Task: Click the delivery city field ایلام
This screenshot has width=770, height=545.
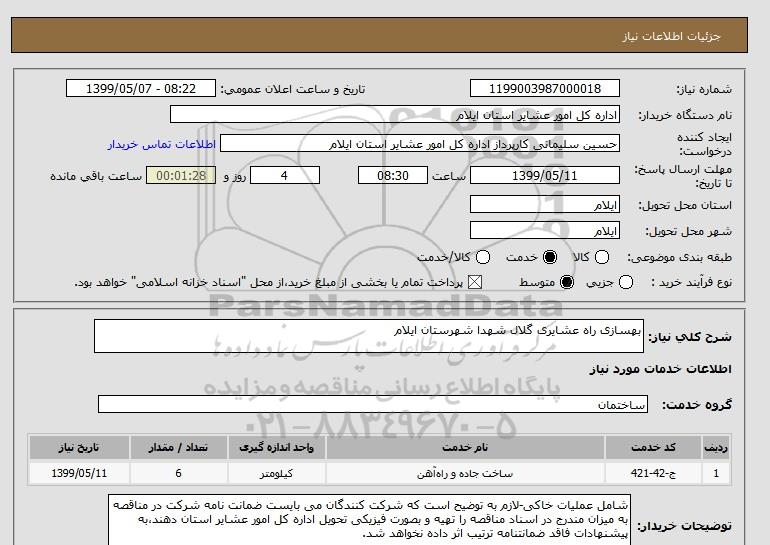Action: coord(545,230)
